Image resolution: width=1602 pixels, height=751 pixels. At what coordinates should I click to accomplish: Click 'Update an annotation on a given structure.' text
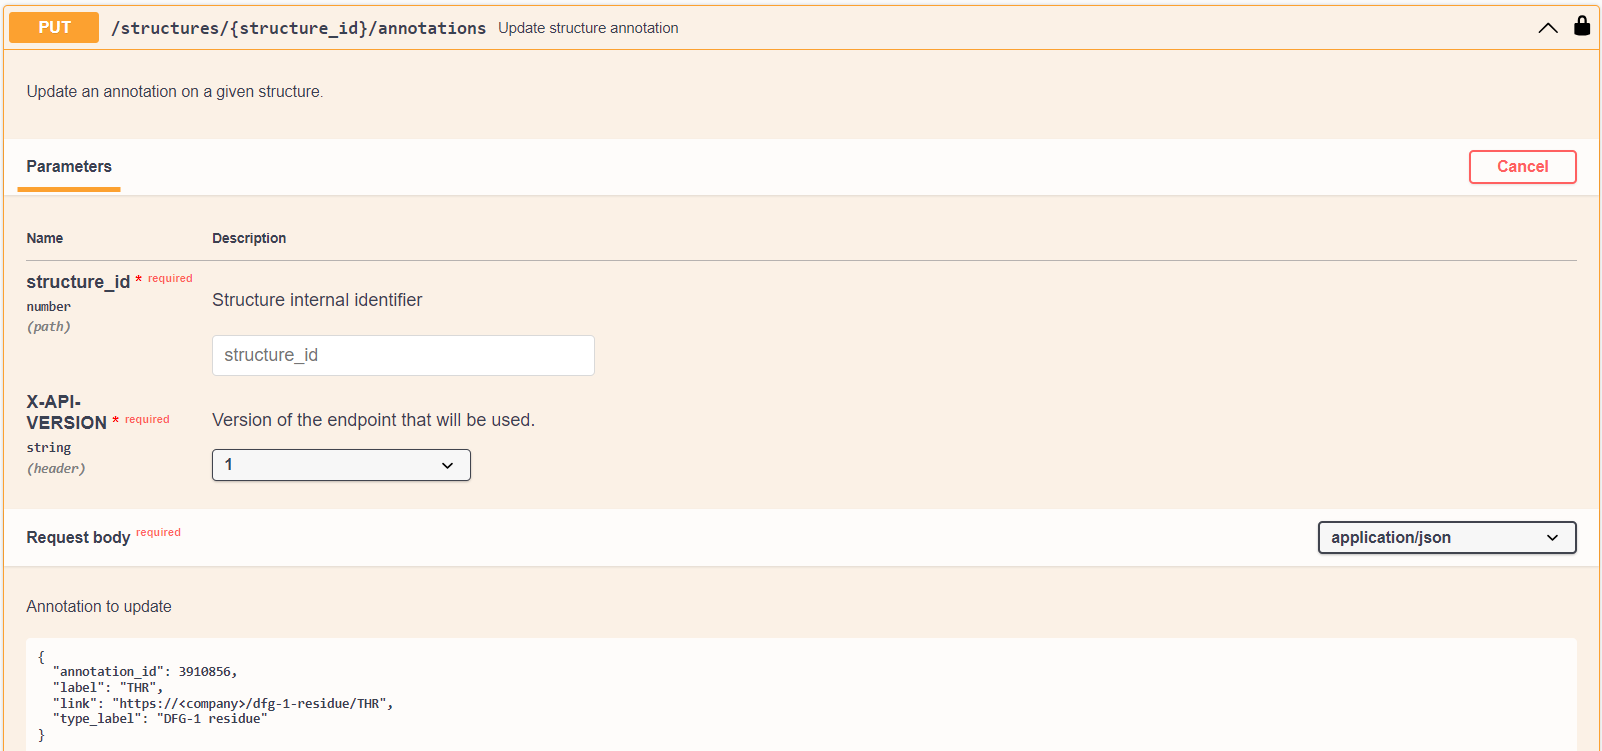175,92
